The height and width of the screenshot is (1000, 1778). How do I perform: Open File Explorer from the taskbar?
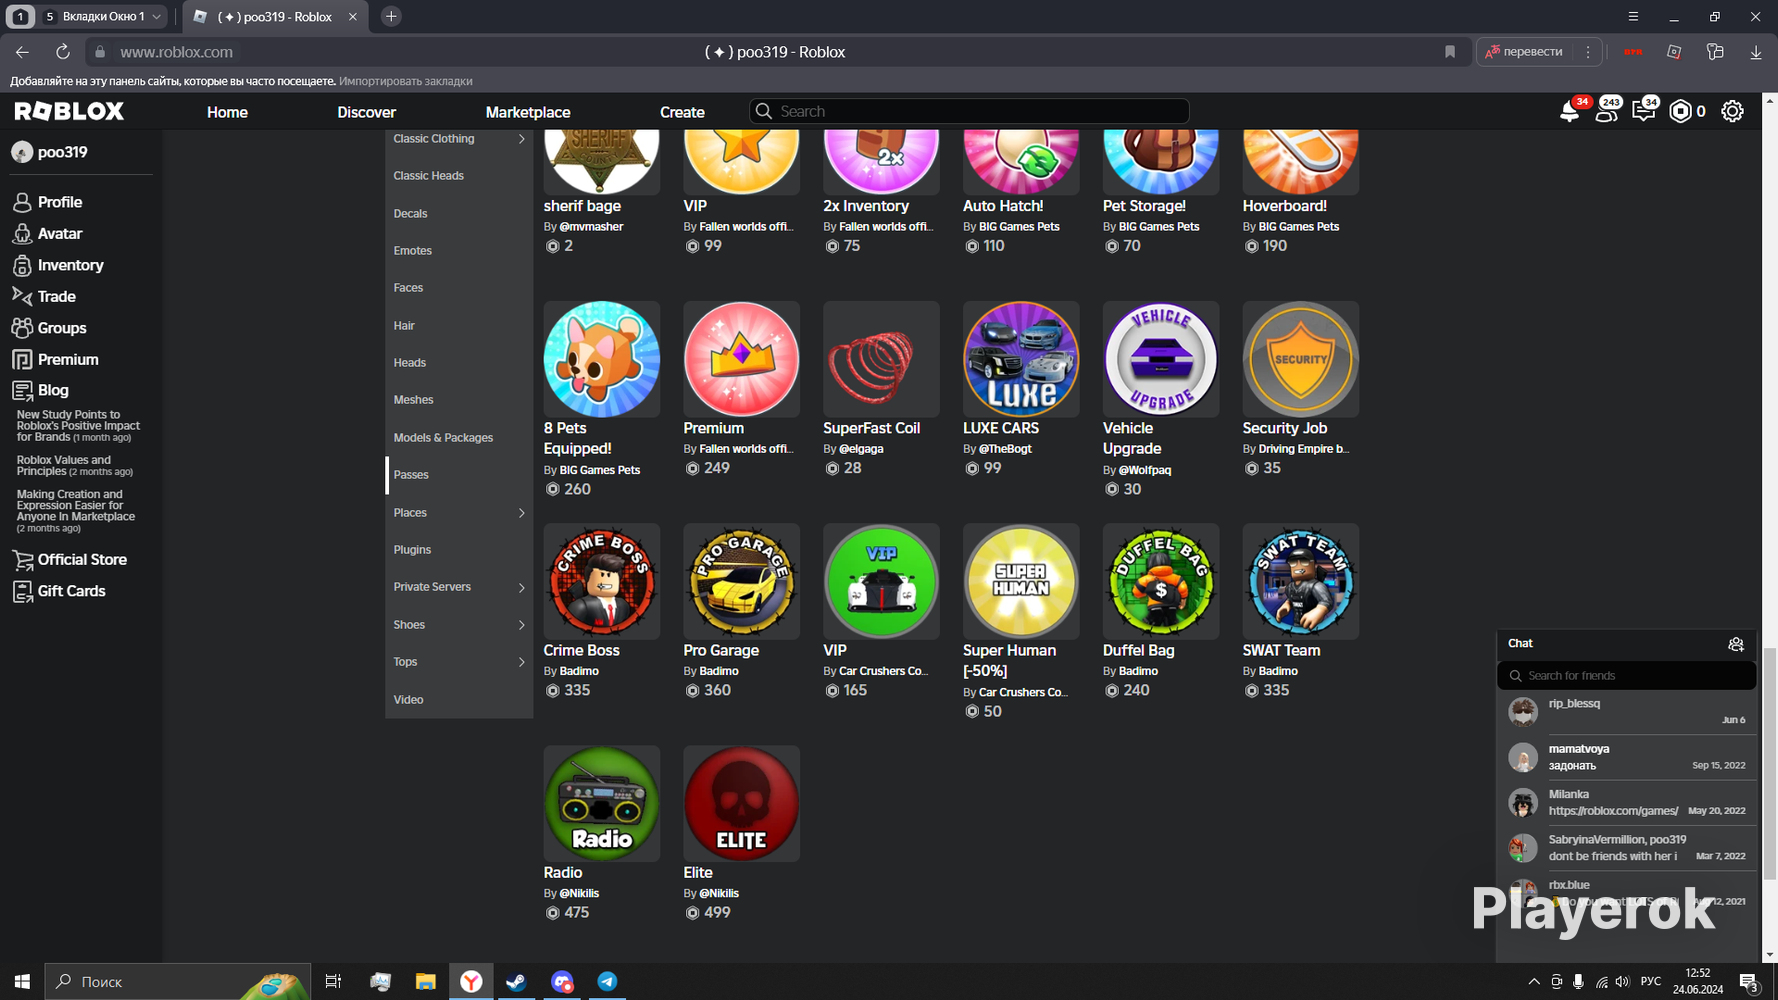click(x=425, y=982)
